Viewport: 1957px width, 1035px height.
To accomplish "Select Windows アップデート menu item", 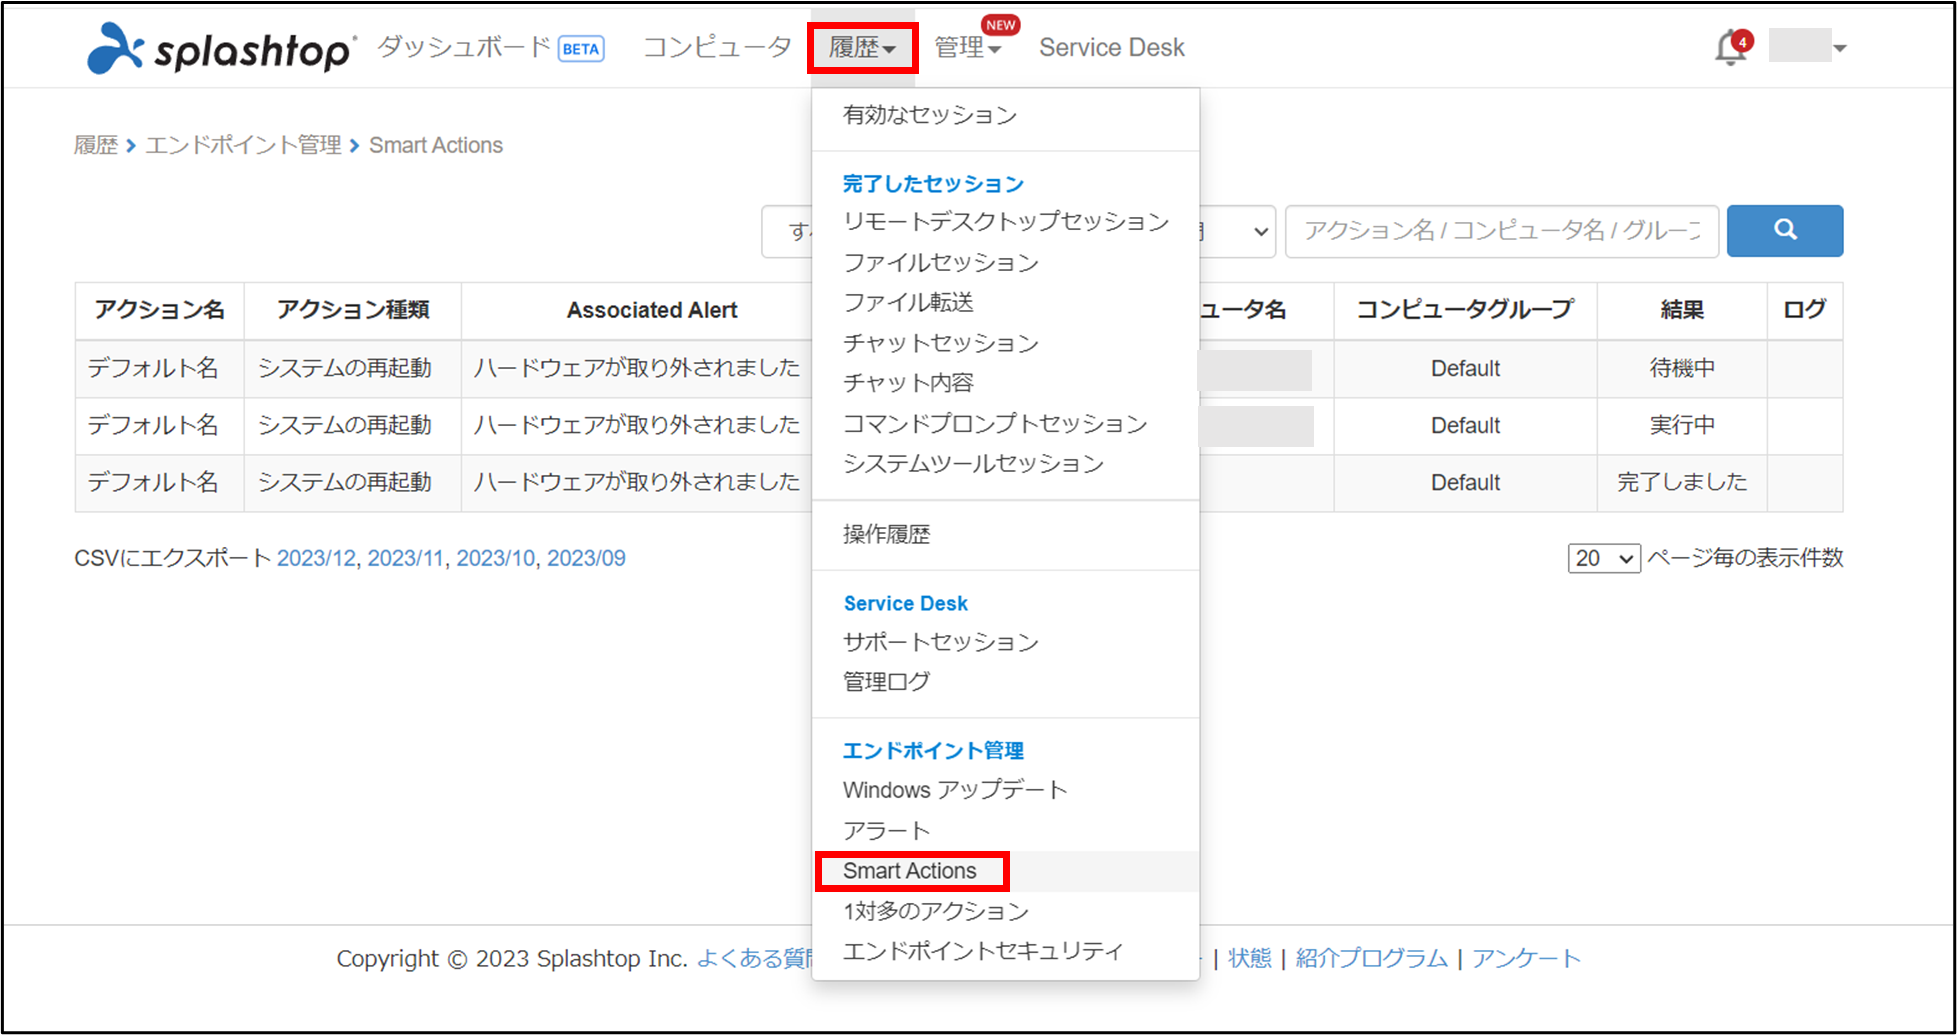I will [955, 790].
